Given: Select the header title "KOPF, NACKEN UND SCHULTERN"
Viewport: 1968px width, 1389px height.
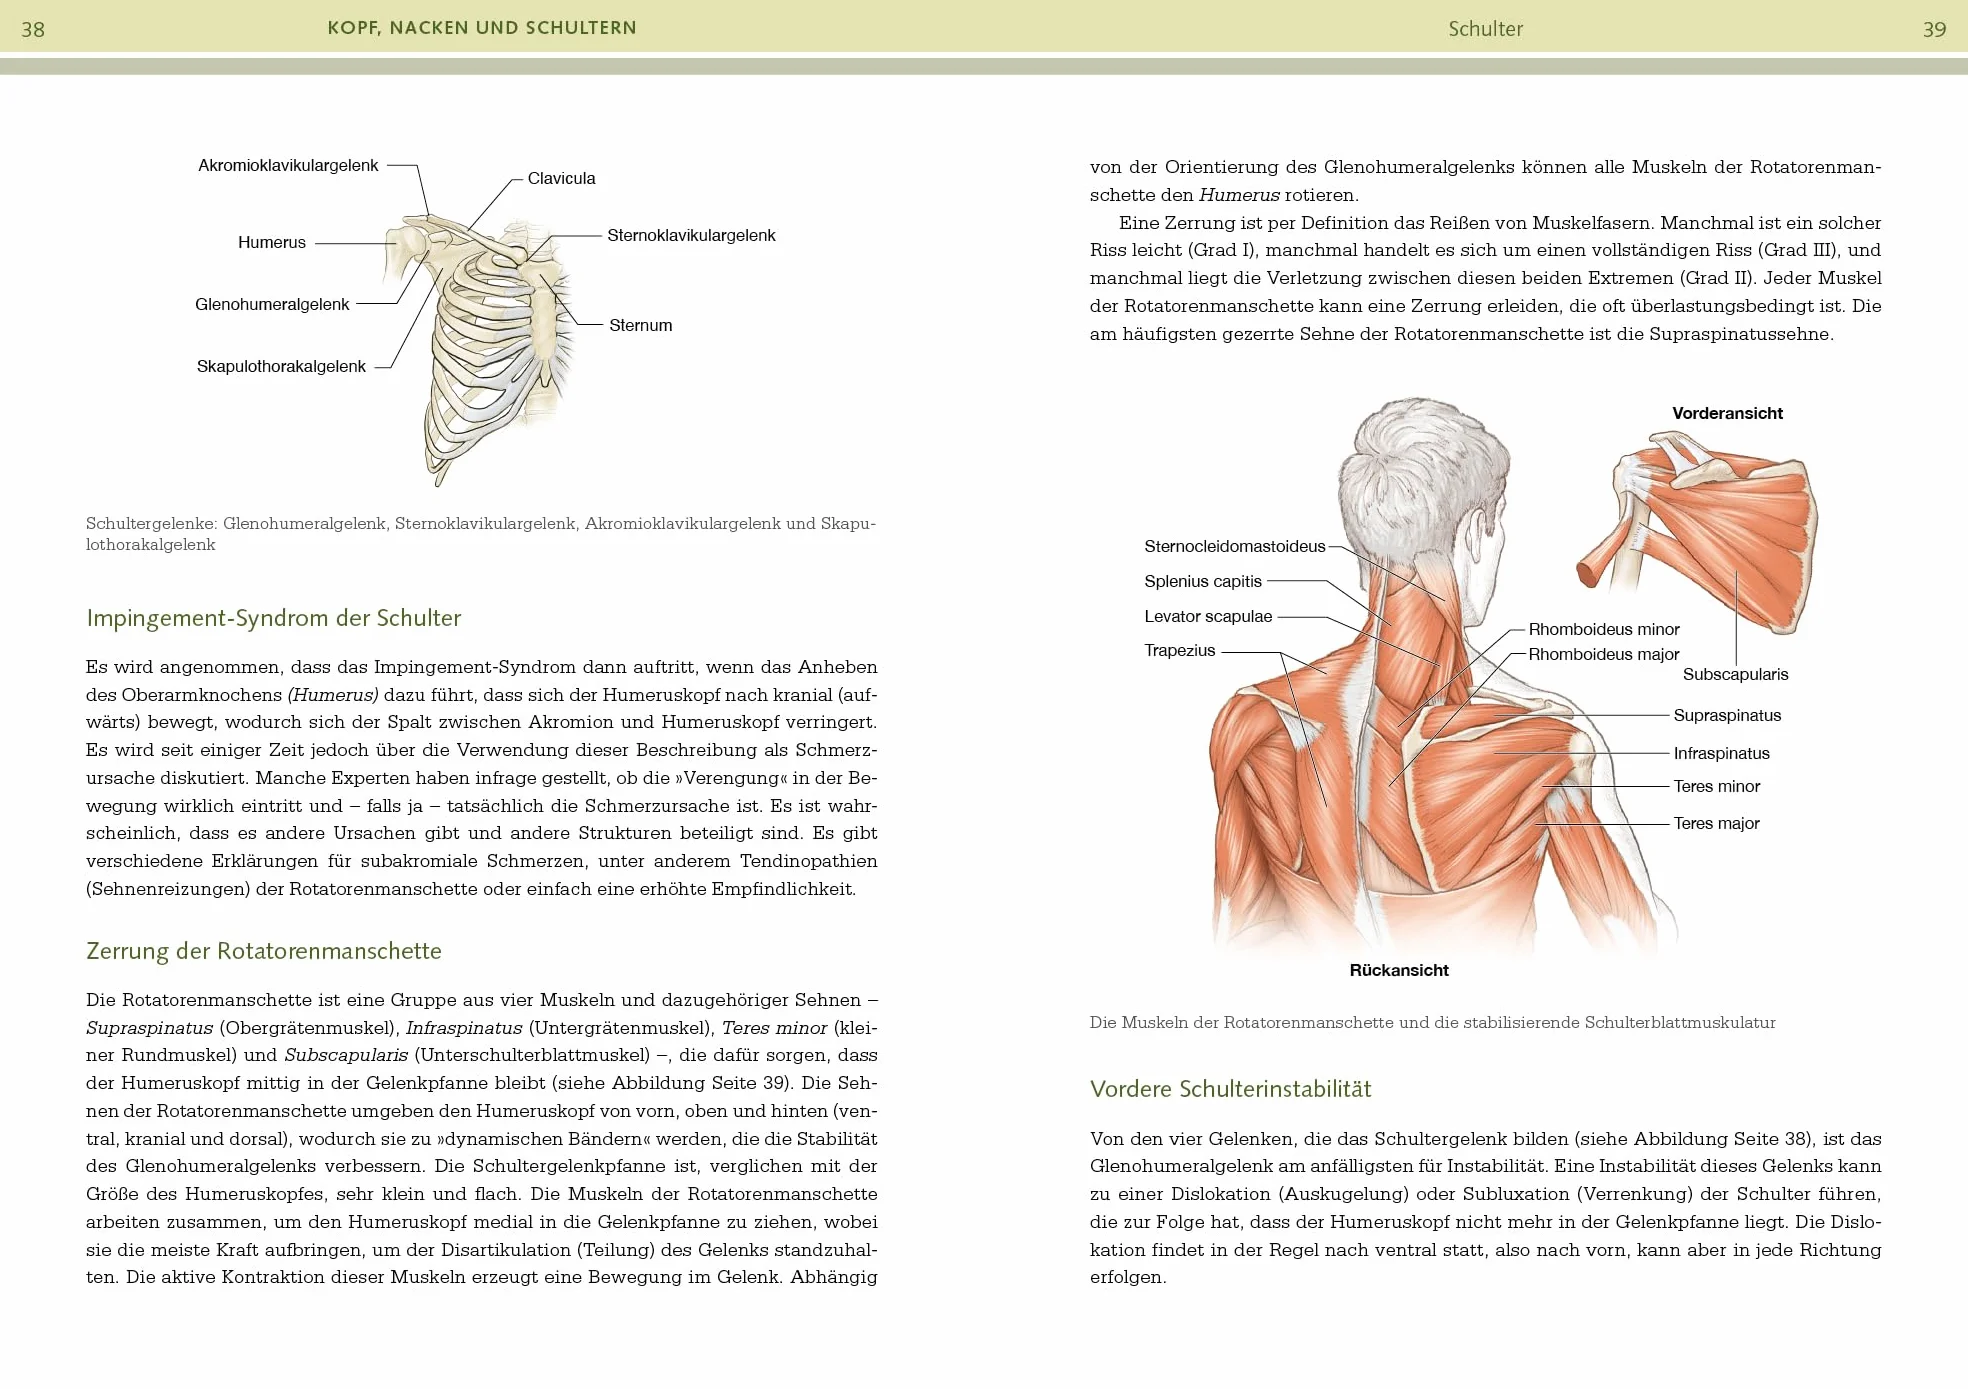Looking at the screenshot, I should (x=482, y=28).
